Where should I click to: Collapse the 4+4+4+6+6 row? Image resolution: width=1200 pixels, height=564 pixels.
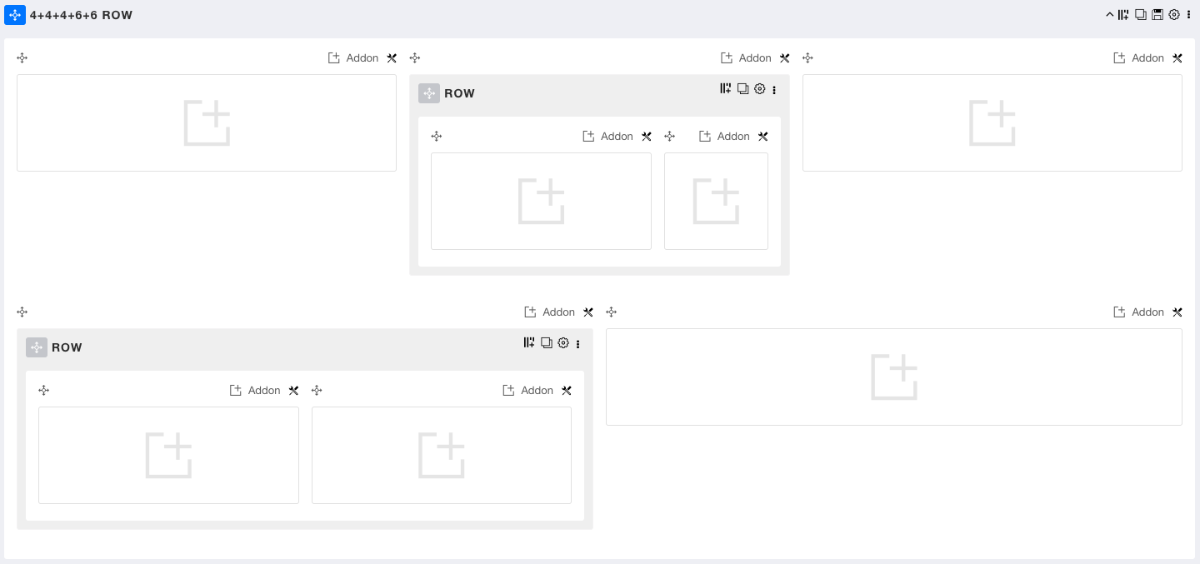pos(1109,15)
